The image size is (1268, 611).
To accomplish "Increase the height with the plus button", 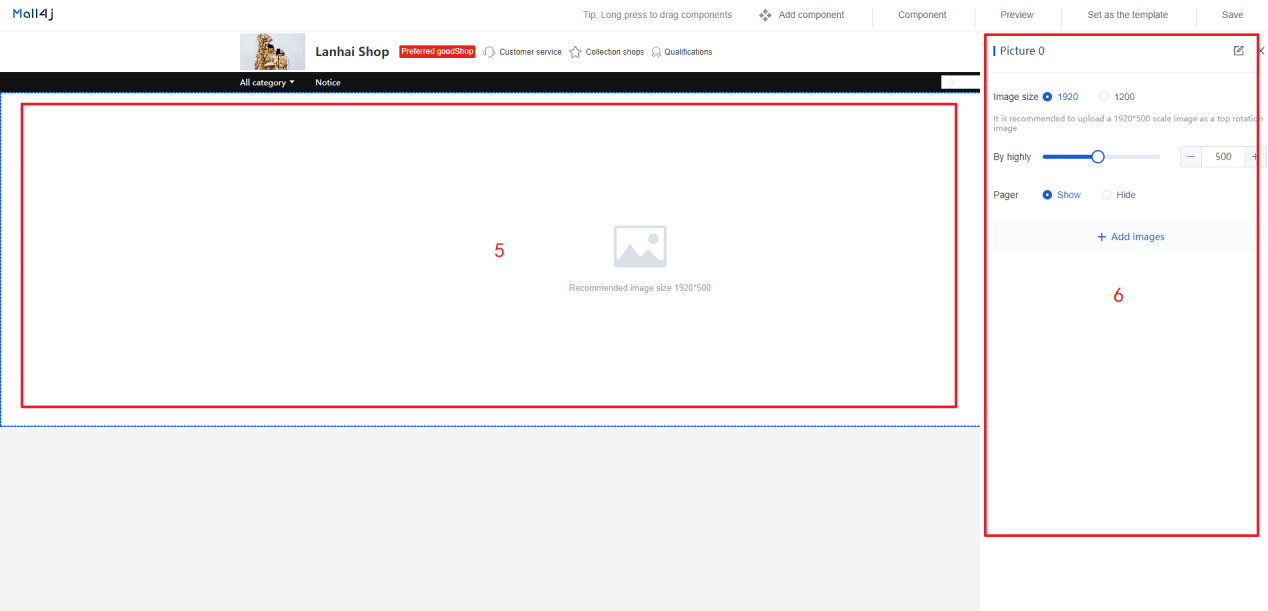I will click(x=1256, y=157).
